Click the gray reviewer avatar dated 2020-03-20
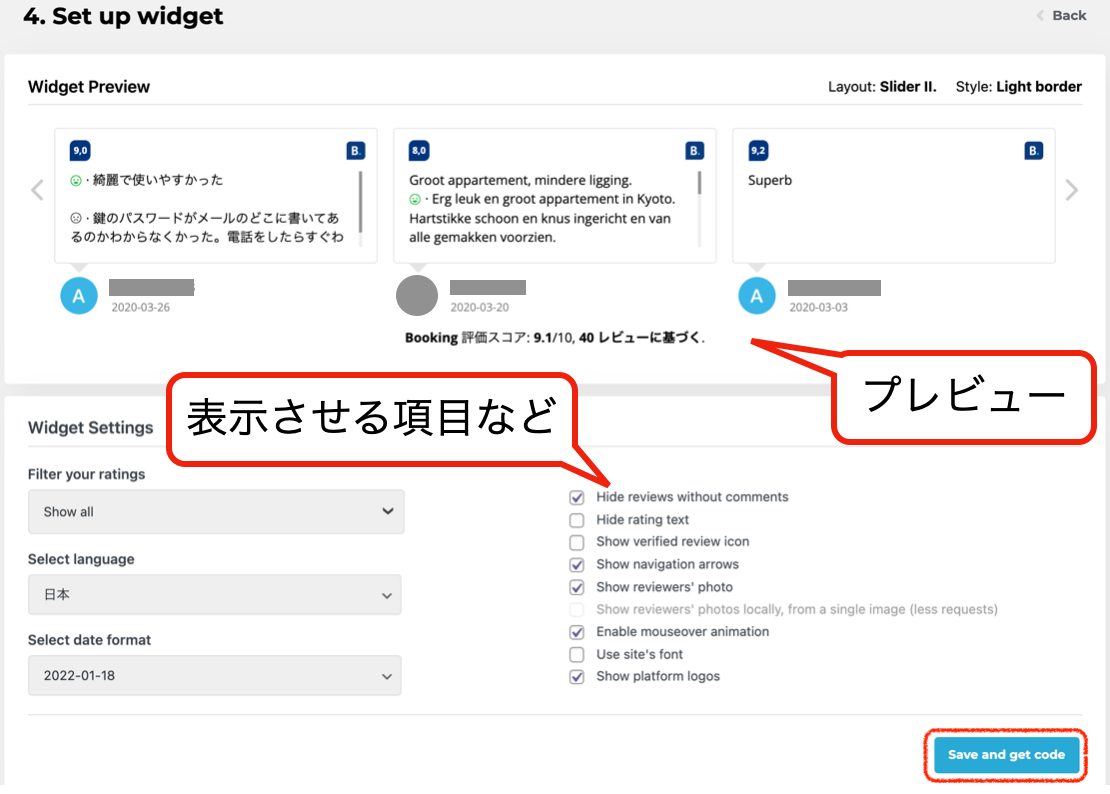This screenshot has width=1110, height=794. 417,296
